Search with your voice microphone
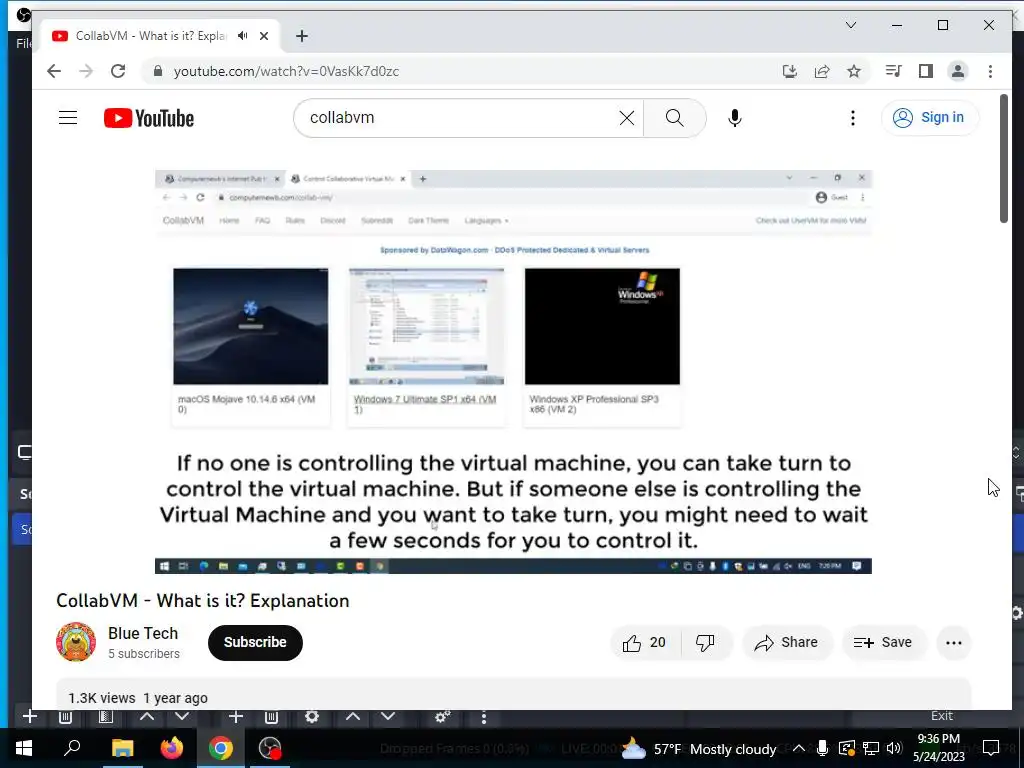Screen dimensions: 1024x768 pos(735,118)
